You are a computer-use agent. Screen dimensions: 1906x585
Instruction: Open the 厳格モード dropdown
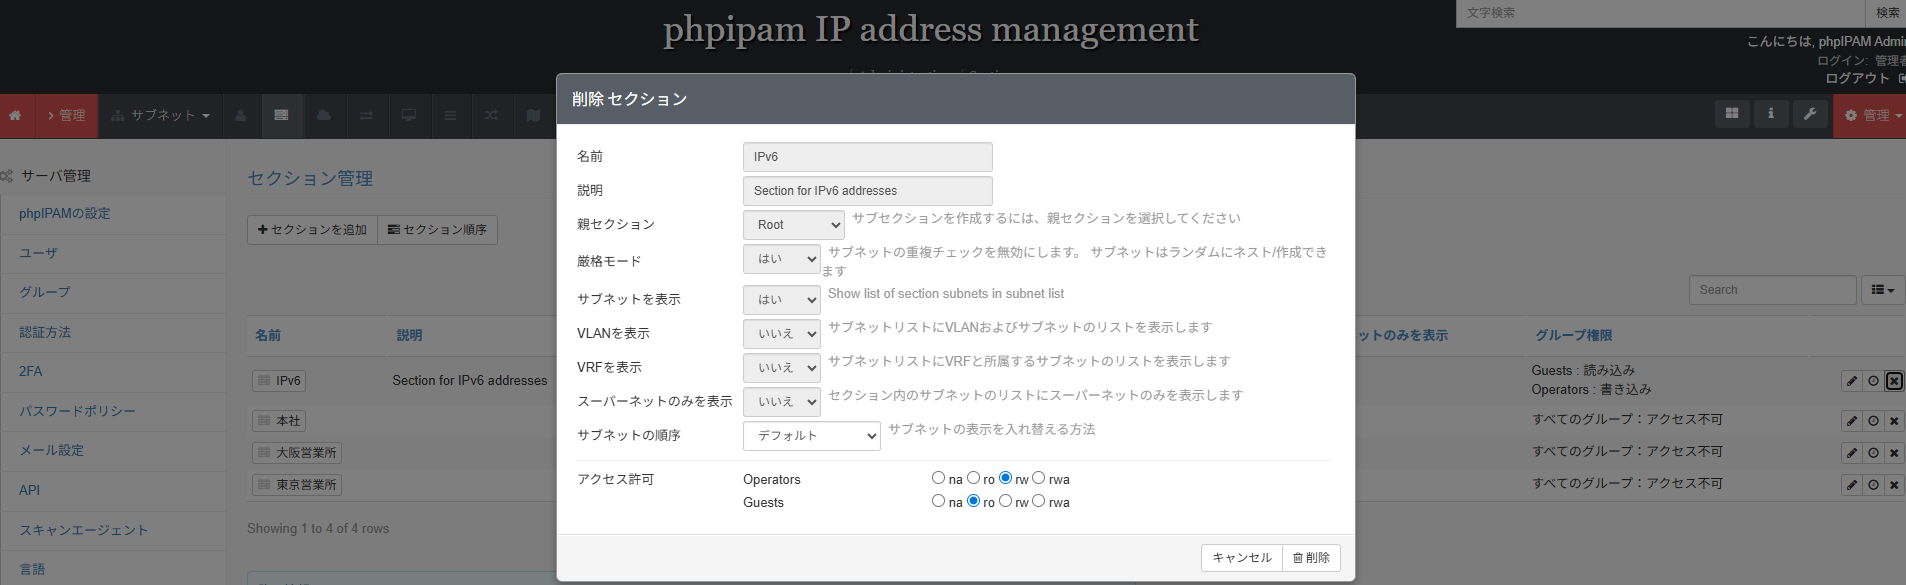click(782, 259)
